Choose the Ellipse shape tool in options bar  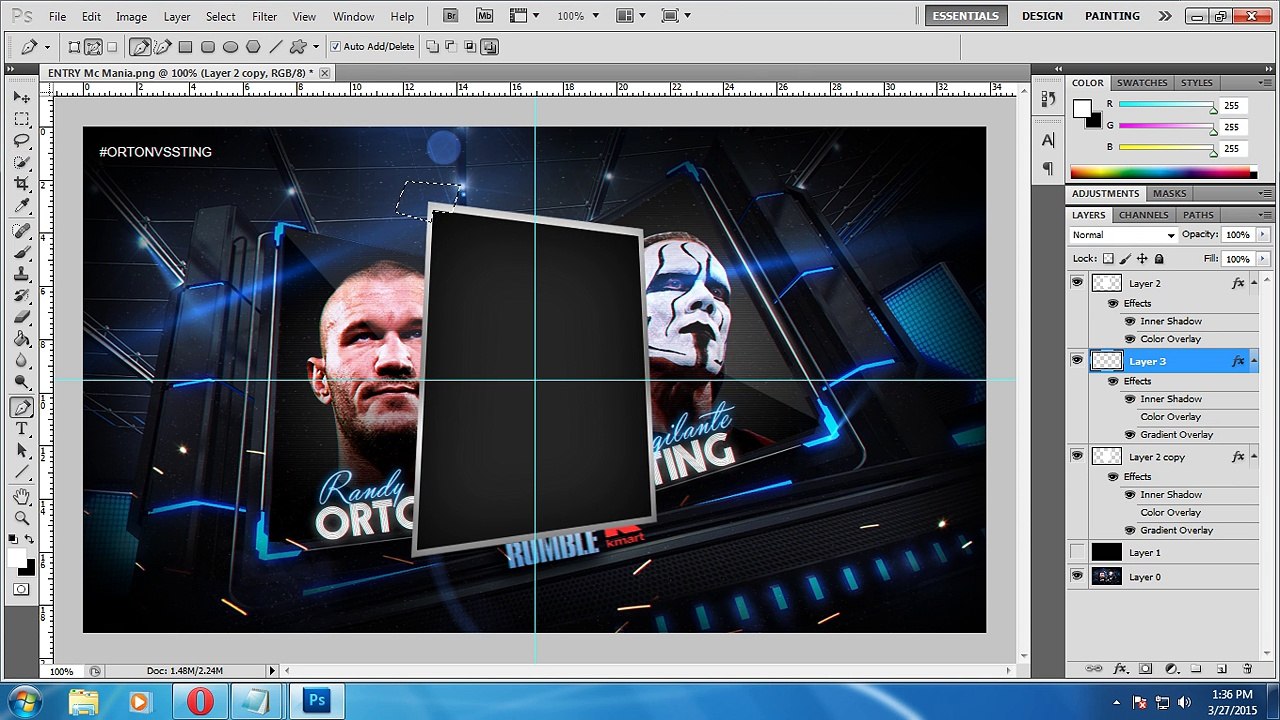pos(230,46)
